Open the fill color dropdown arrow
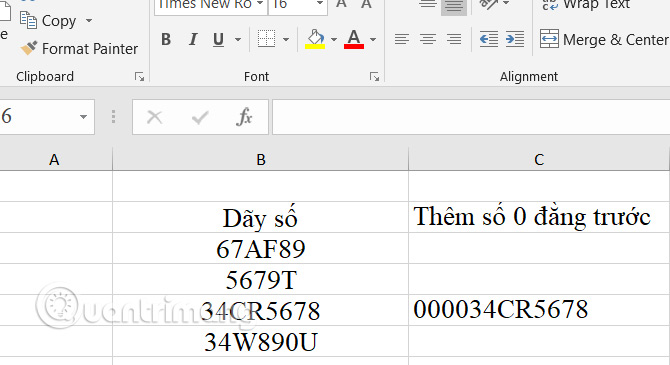The width and height of the screenshot is (670, 365). click(334, 40)
